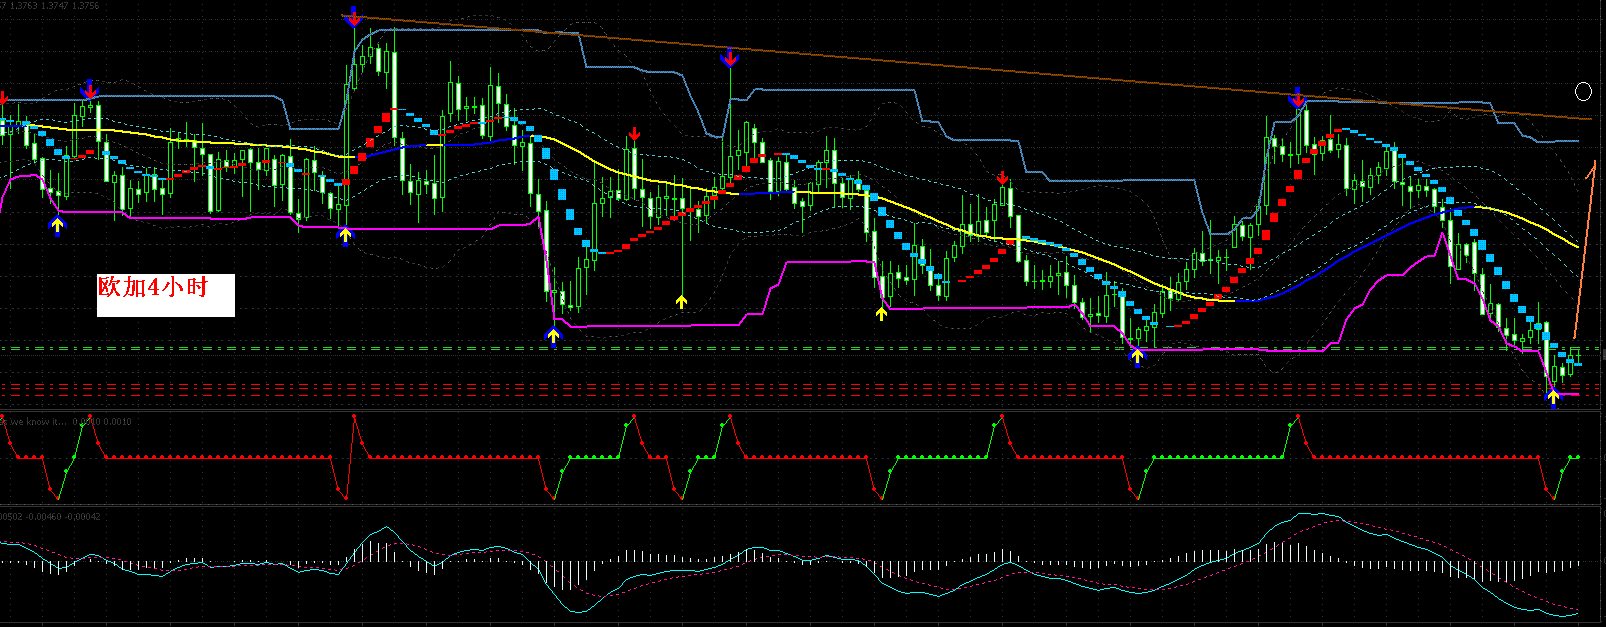Screen dimensions: 1606x627
Task: Click the buy arrow under the chart's lowest low
Action: 1553,399
